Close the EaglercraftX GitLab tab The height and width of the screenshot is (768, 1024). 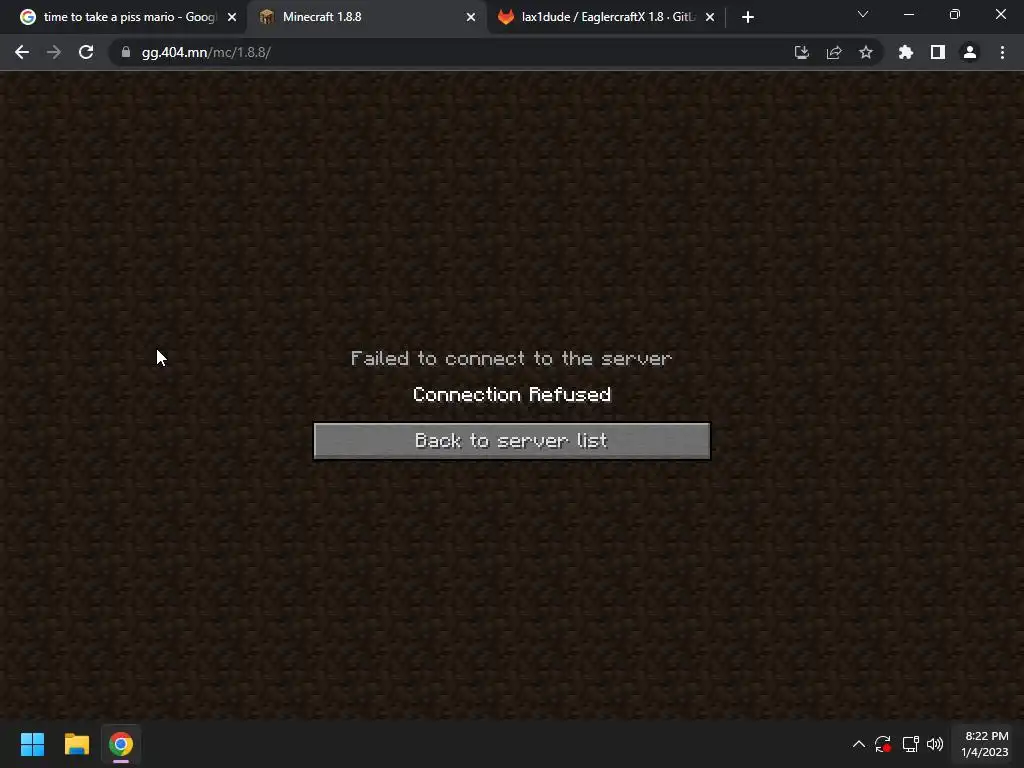pos(710,17)
